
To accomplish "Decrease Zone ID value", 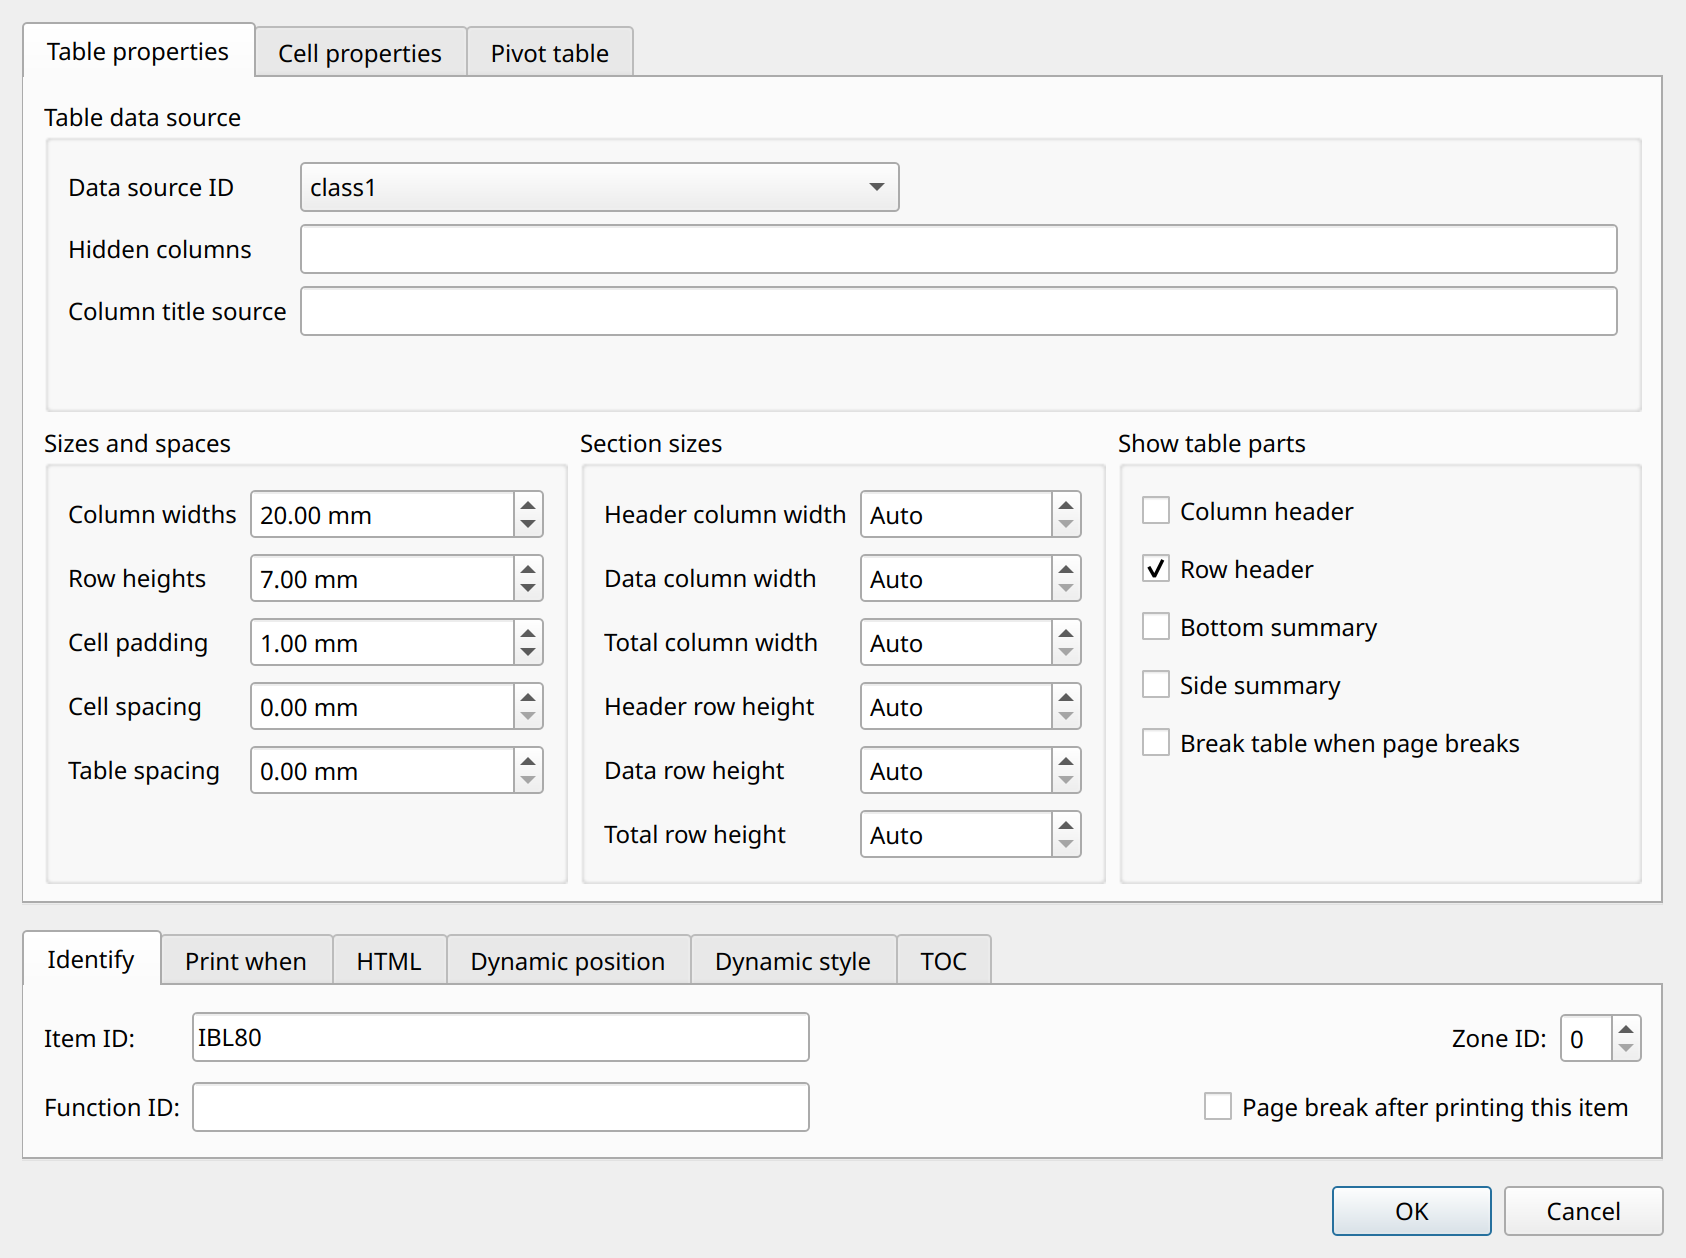I will click(x=1626, y=1049).
